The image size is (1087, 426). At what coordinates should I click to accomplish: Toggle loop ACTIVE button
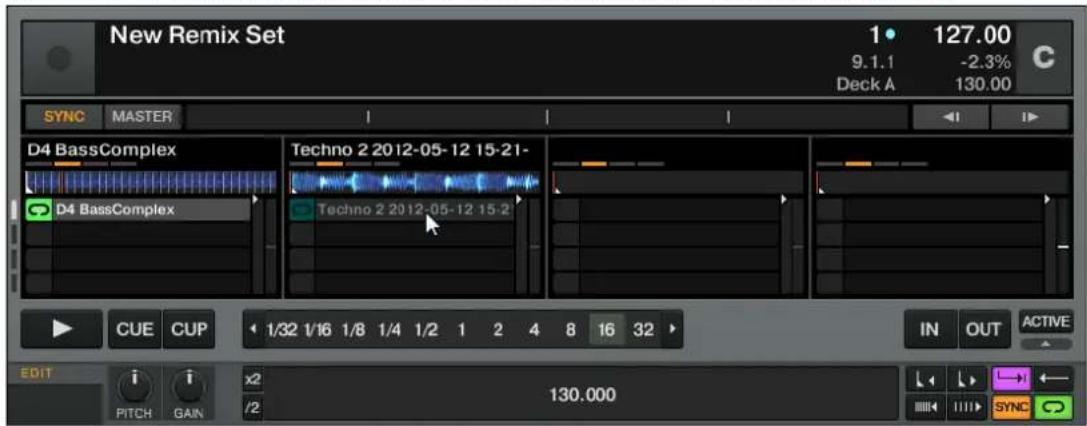pyautogui.click(x=1045, y=322)
